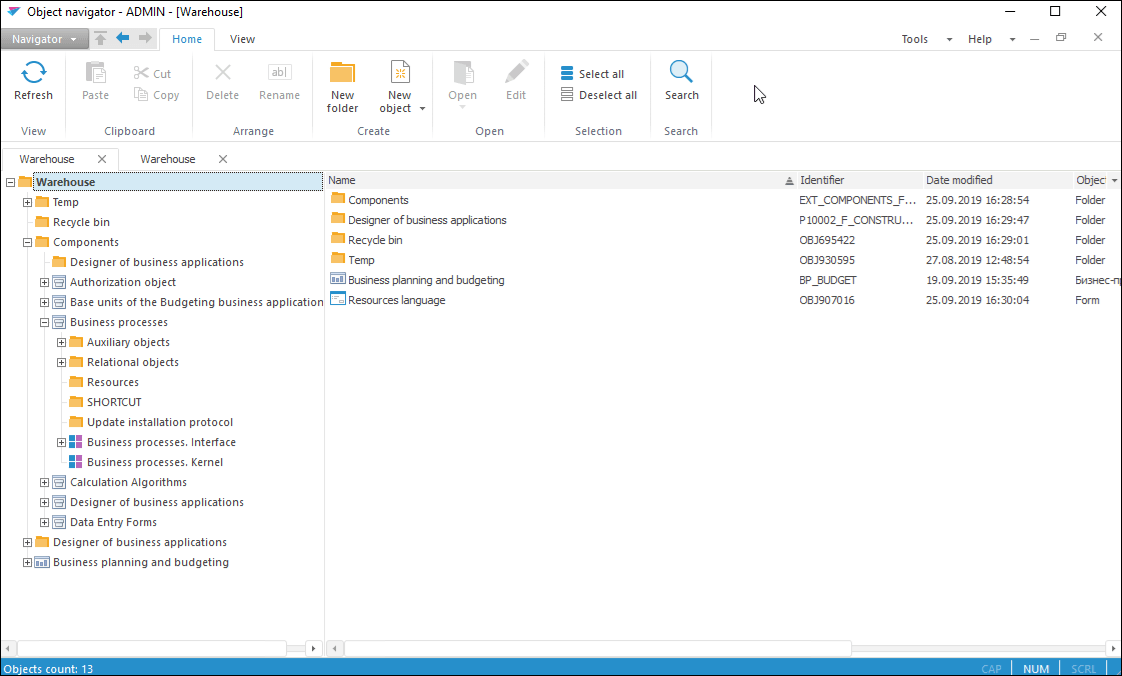Click the Business processes. Interface assembly icon
1122x676 pixels.
pyautogui.click(x=75, y=442)
